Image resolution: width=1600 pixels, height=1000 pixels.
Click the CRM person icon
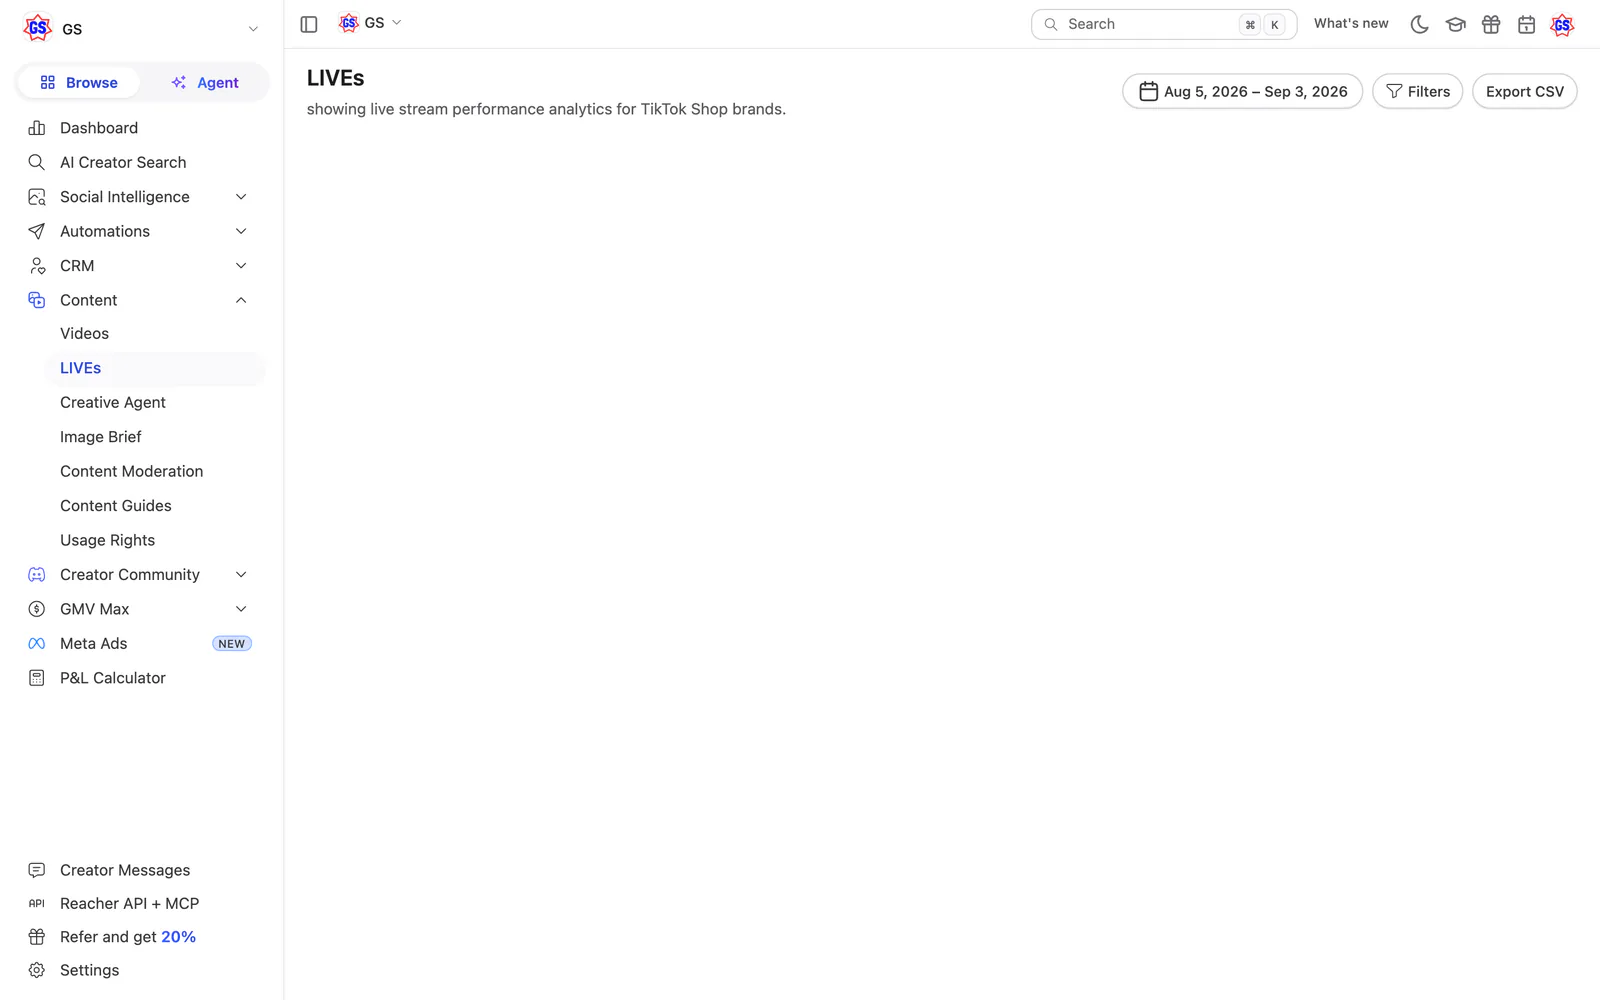click(37, 266)
